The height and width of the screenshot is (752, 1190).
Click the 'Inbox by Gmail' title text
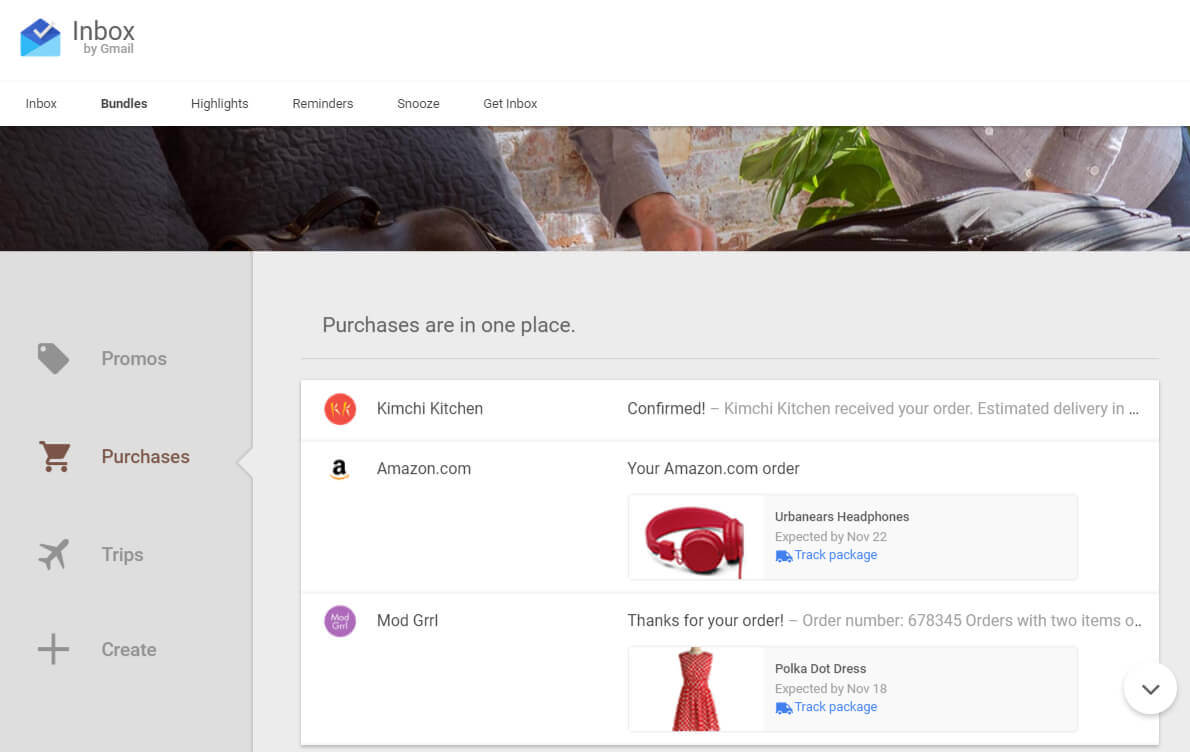tap(104, 36)
